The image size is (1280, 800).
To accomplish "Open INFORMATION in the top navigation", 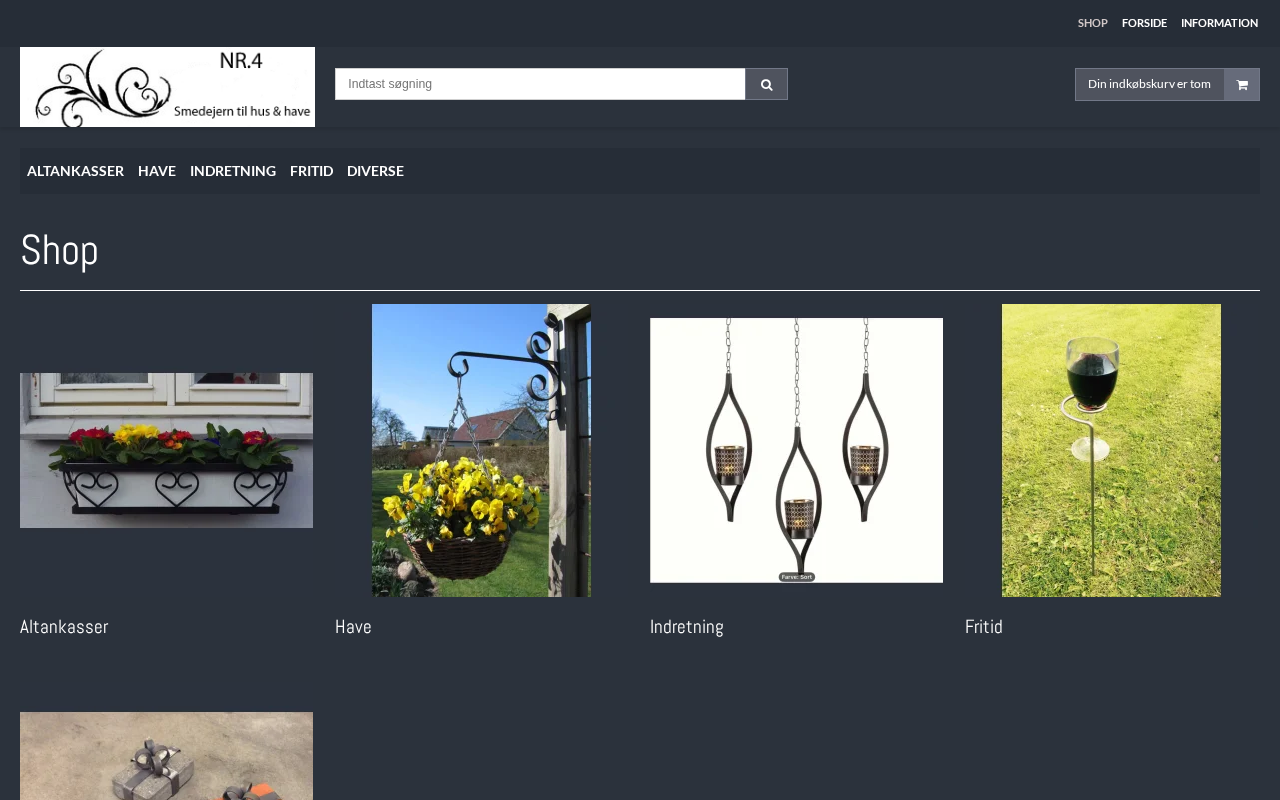I will point(1219,23).
